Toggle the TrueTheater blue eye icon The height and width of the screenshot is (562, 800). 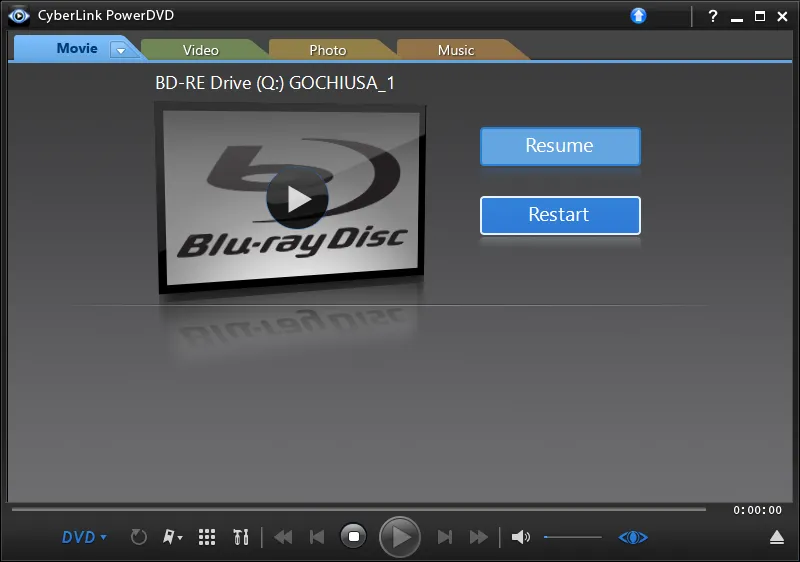pos(633,537)
